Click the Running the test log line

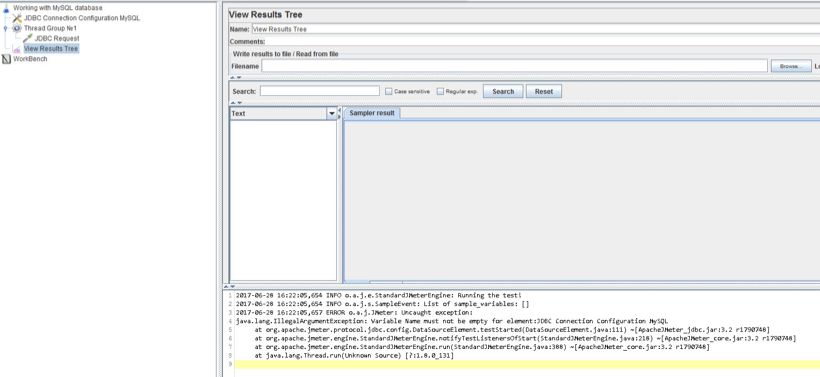point(379,295)
